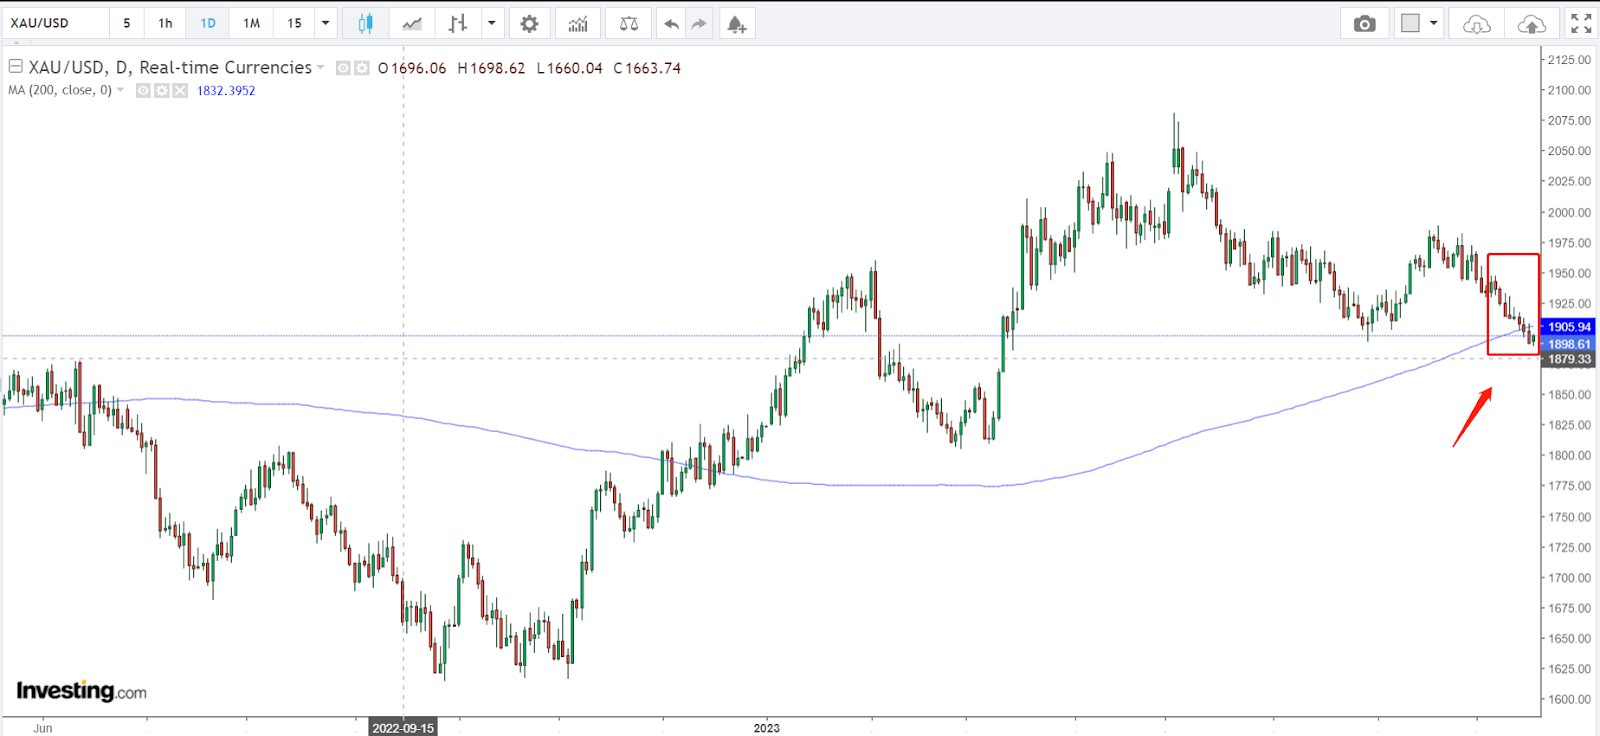Click the high value H 1698.62
This screenshot has height=736, width=1600.
(x=491, y=68)
